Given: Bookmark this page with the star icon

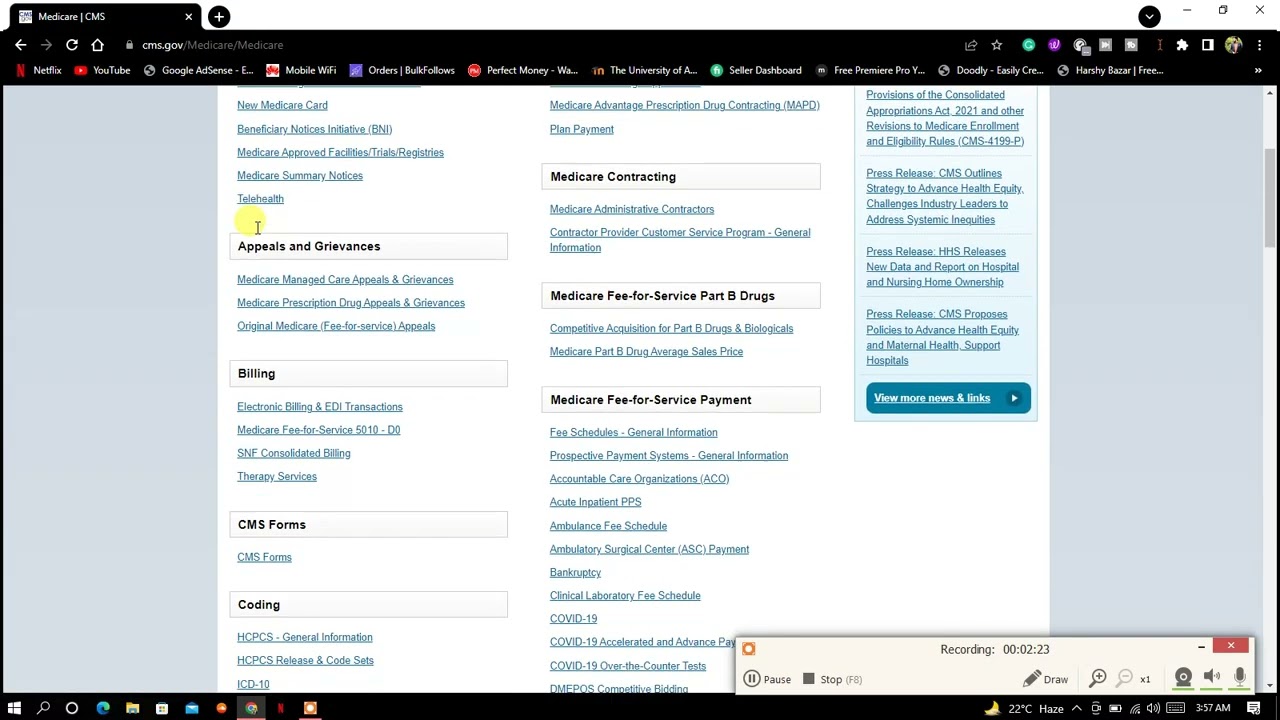Looking at the screenshot, I should click(996, 45).
